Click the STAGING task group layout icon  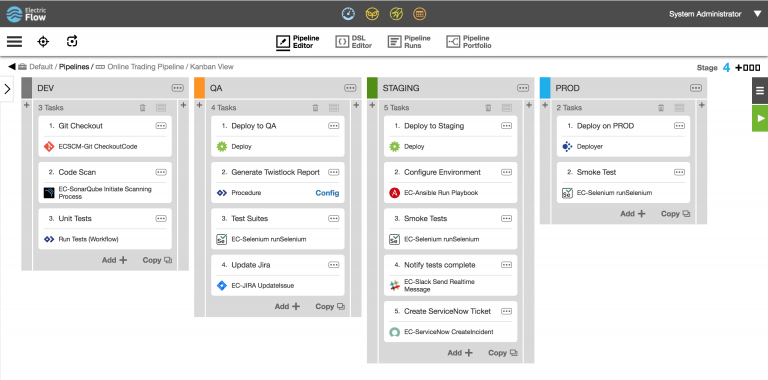click(507, 108)
